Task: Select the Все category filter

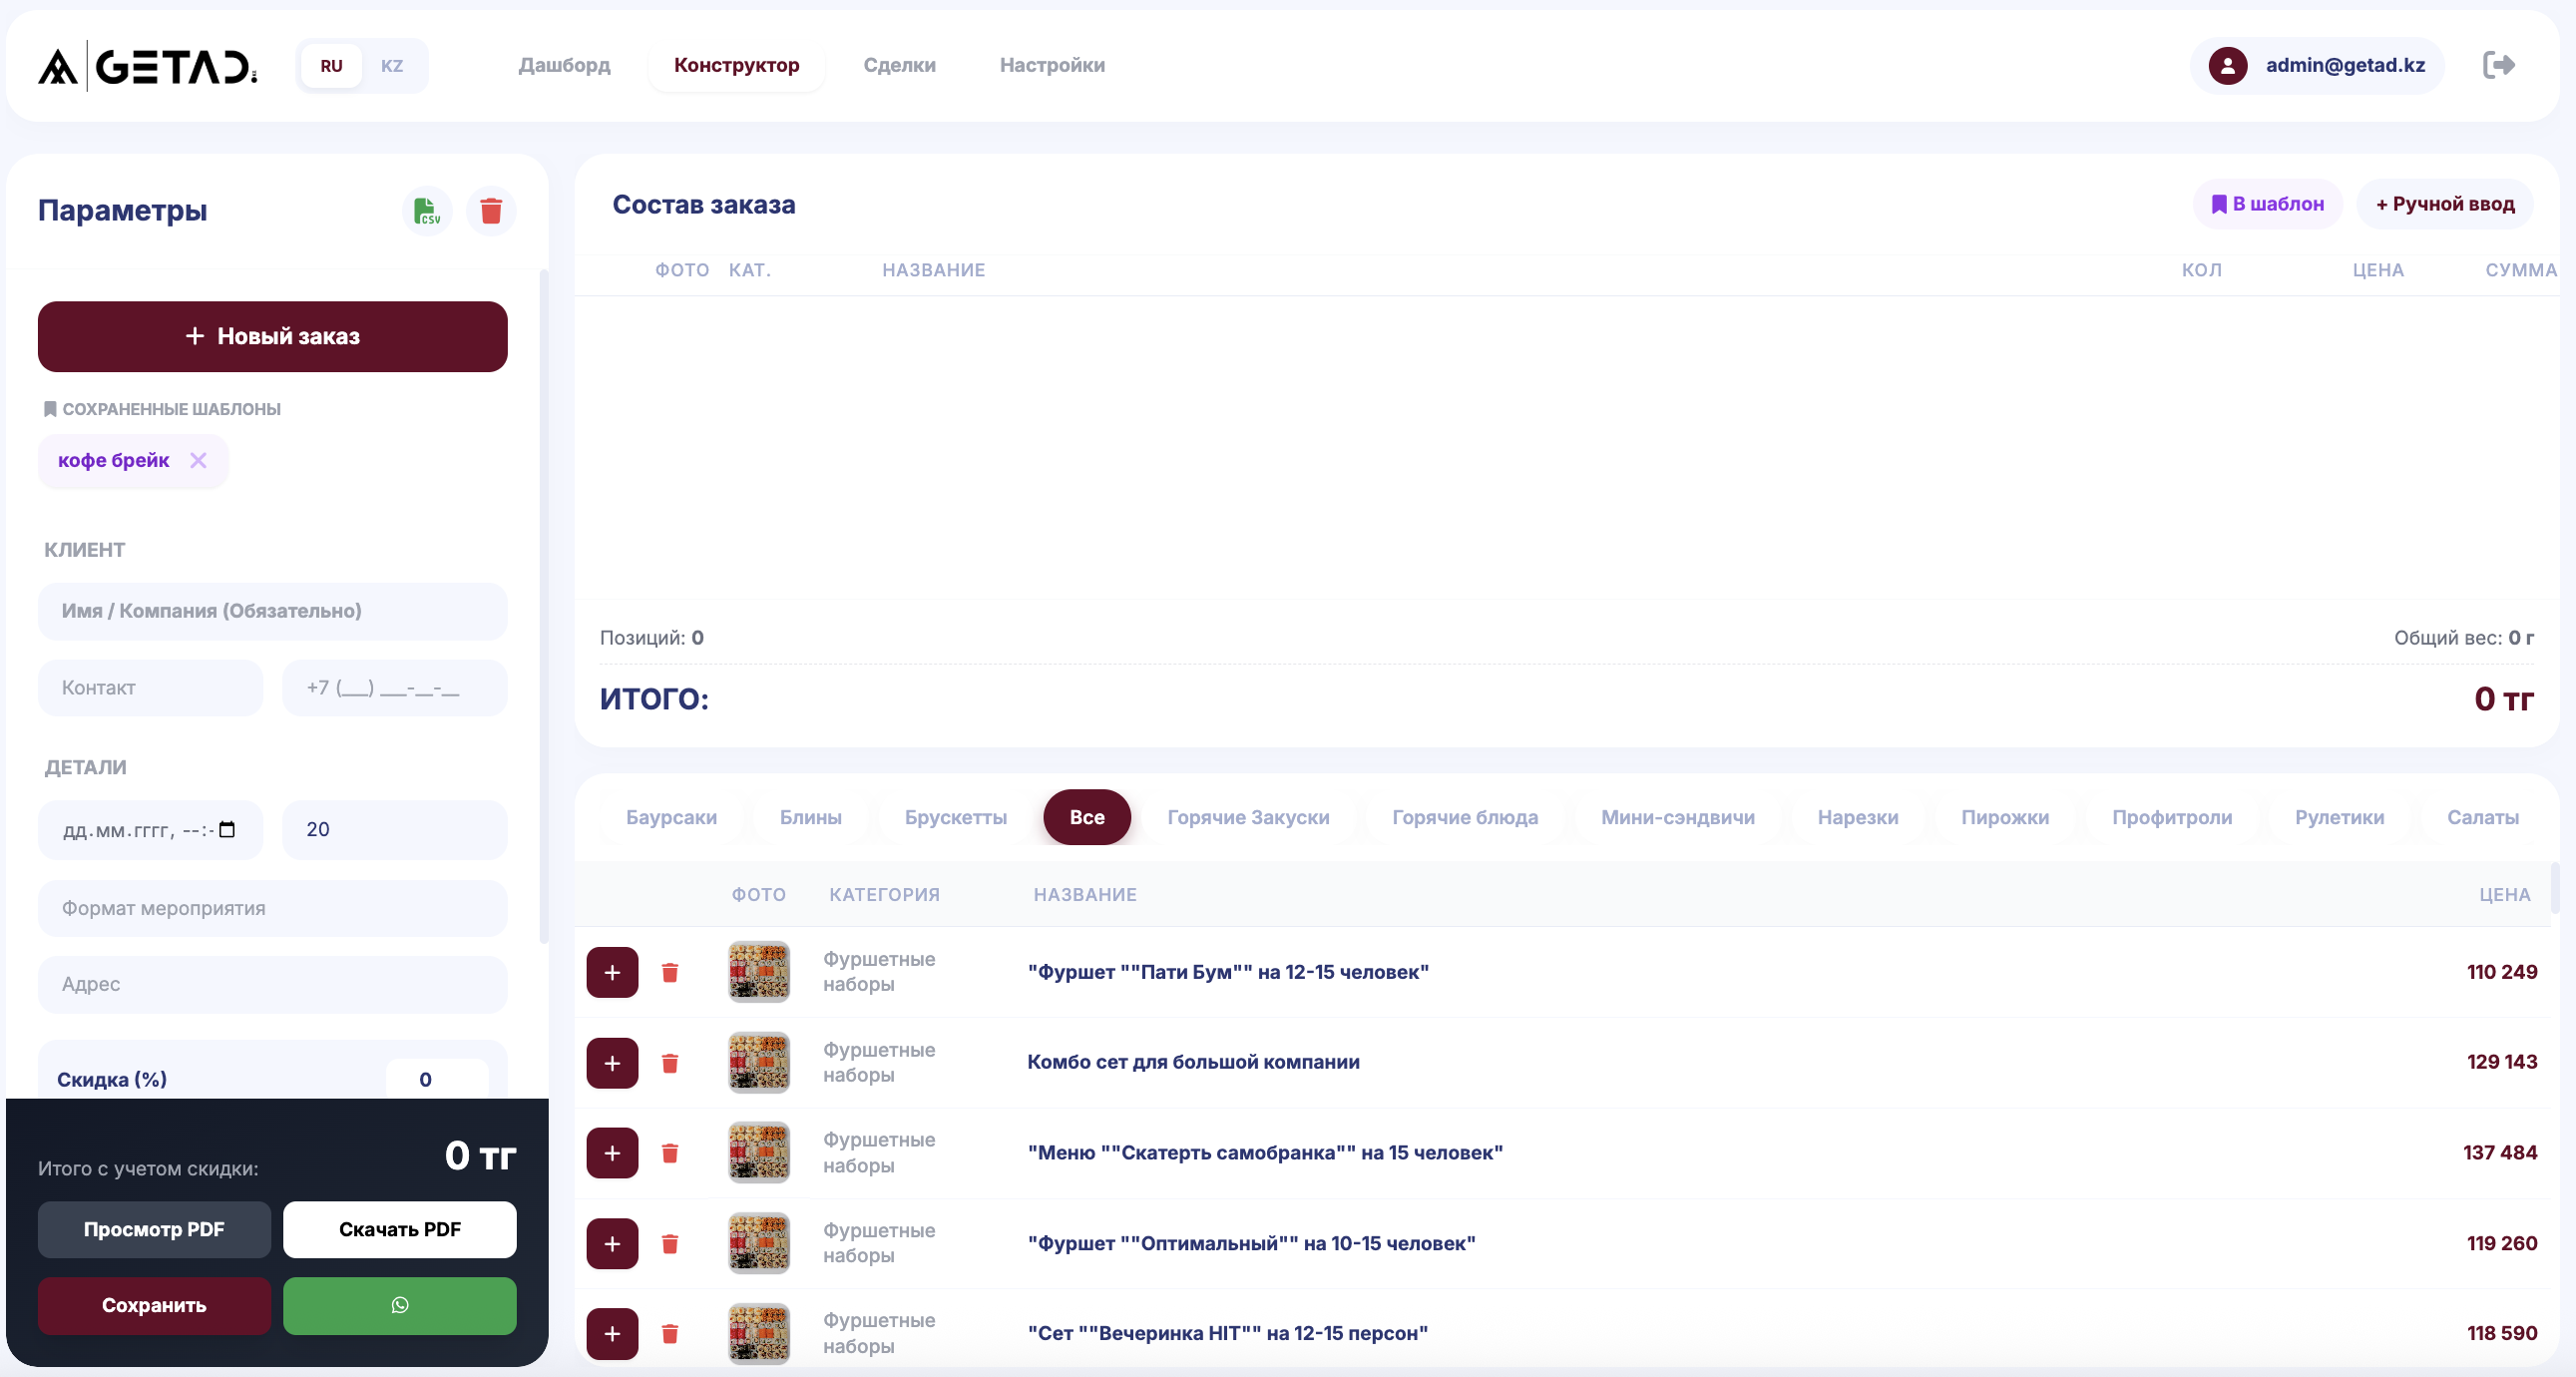Action: click(1086, 817)
